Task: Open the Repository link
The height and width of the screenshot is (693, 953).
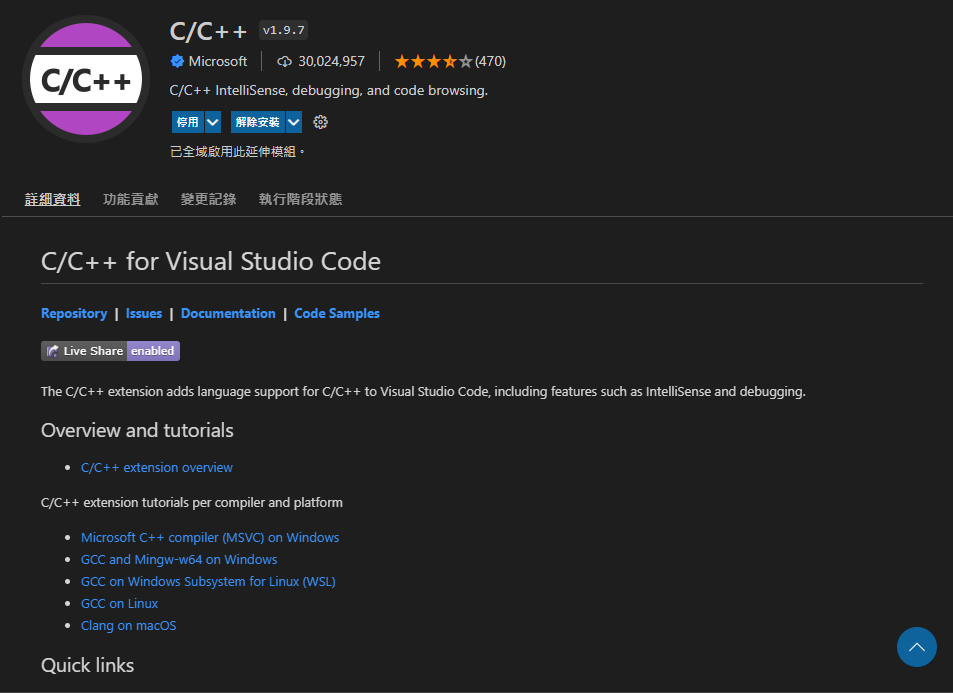Action: pos(74,314)
